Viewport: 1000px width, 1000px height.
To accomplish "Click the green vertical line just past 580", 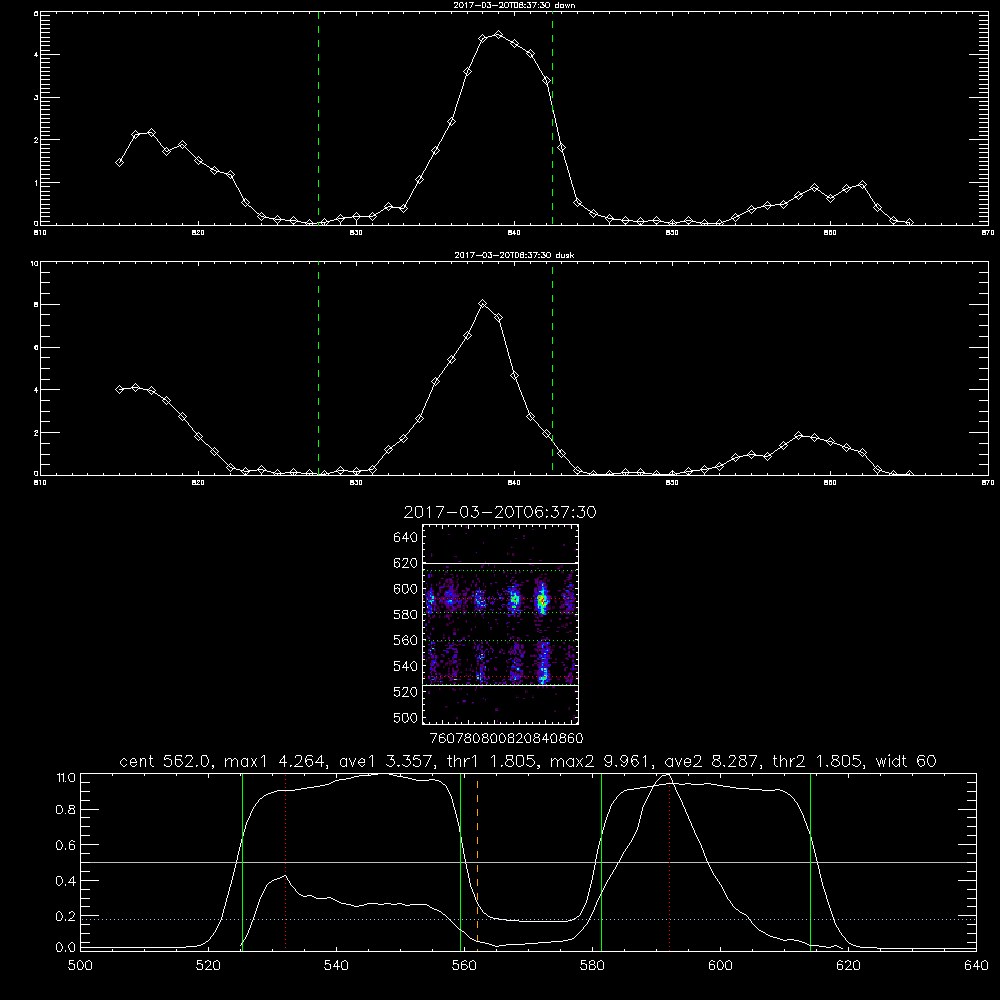I will pyautogui.click(x=601, y=862).
